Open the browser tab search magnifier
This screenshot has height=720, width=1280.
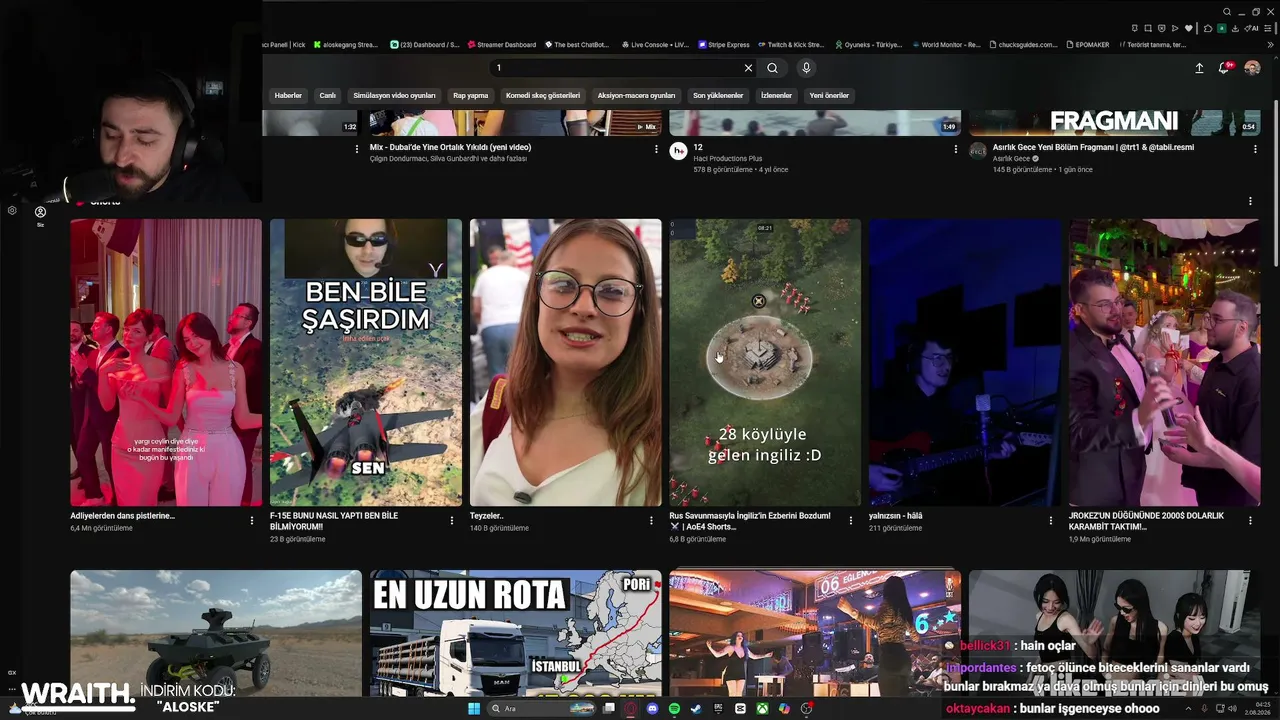(1227, 12)
